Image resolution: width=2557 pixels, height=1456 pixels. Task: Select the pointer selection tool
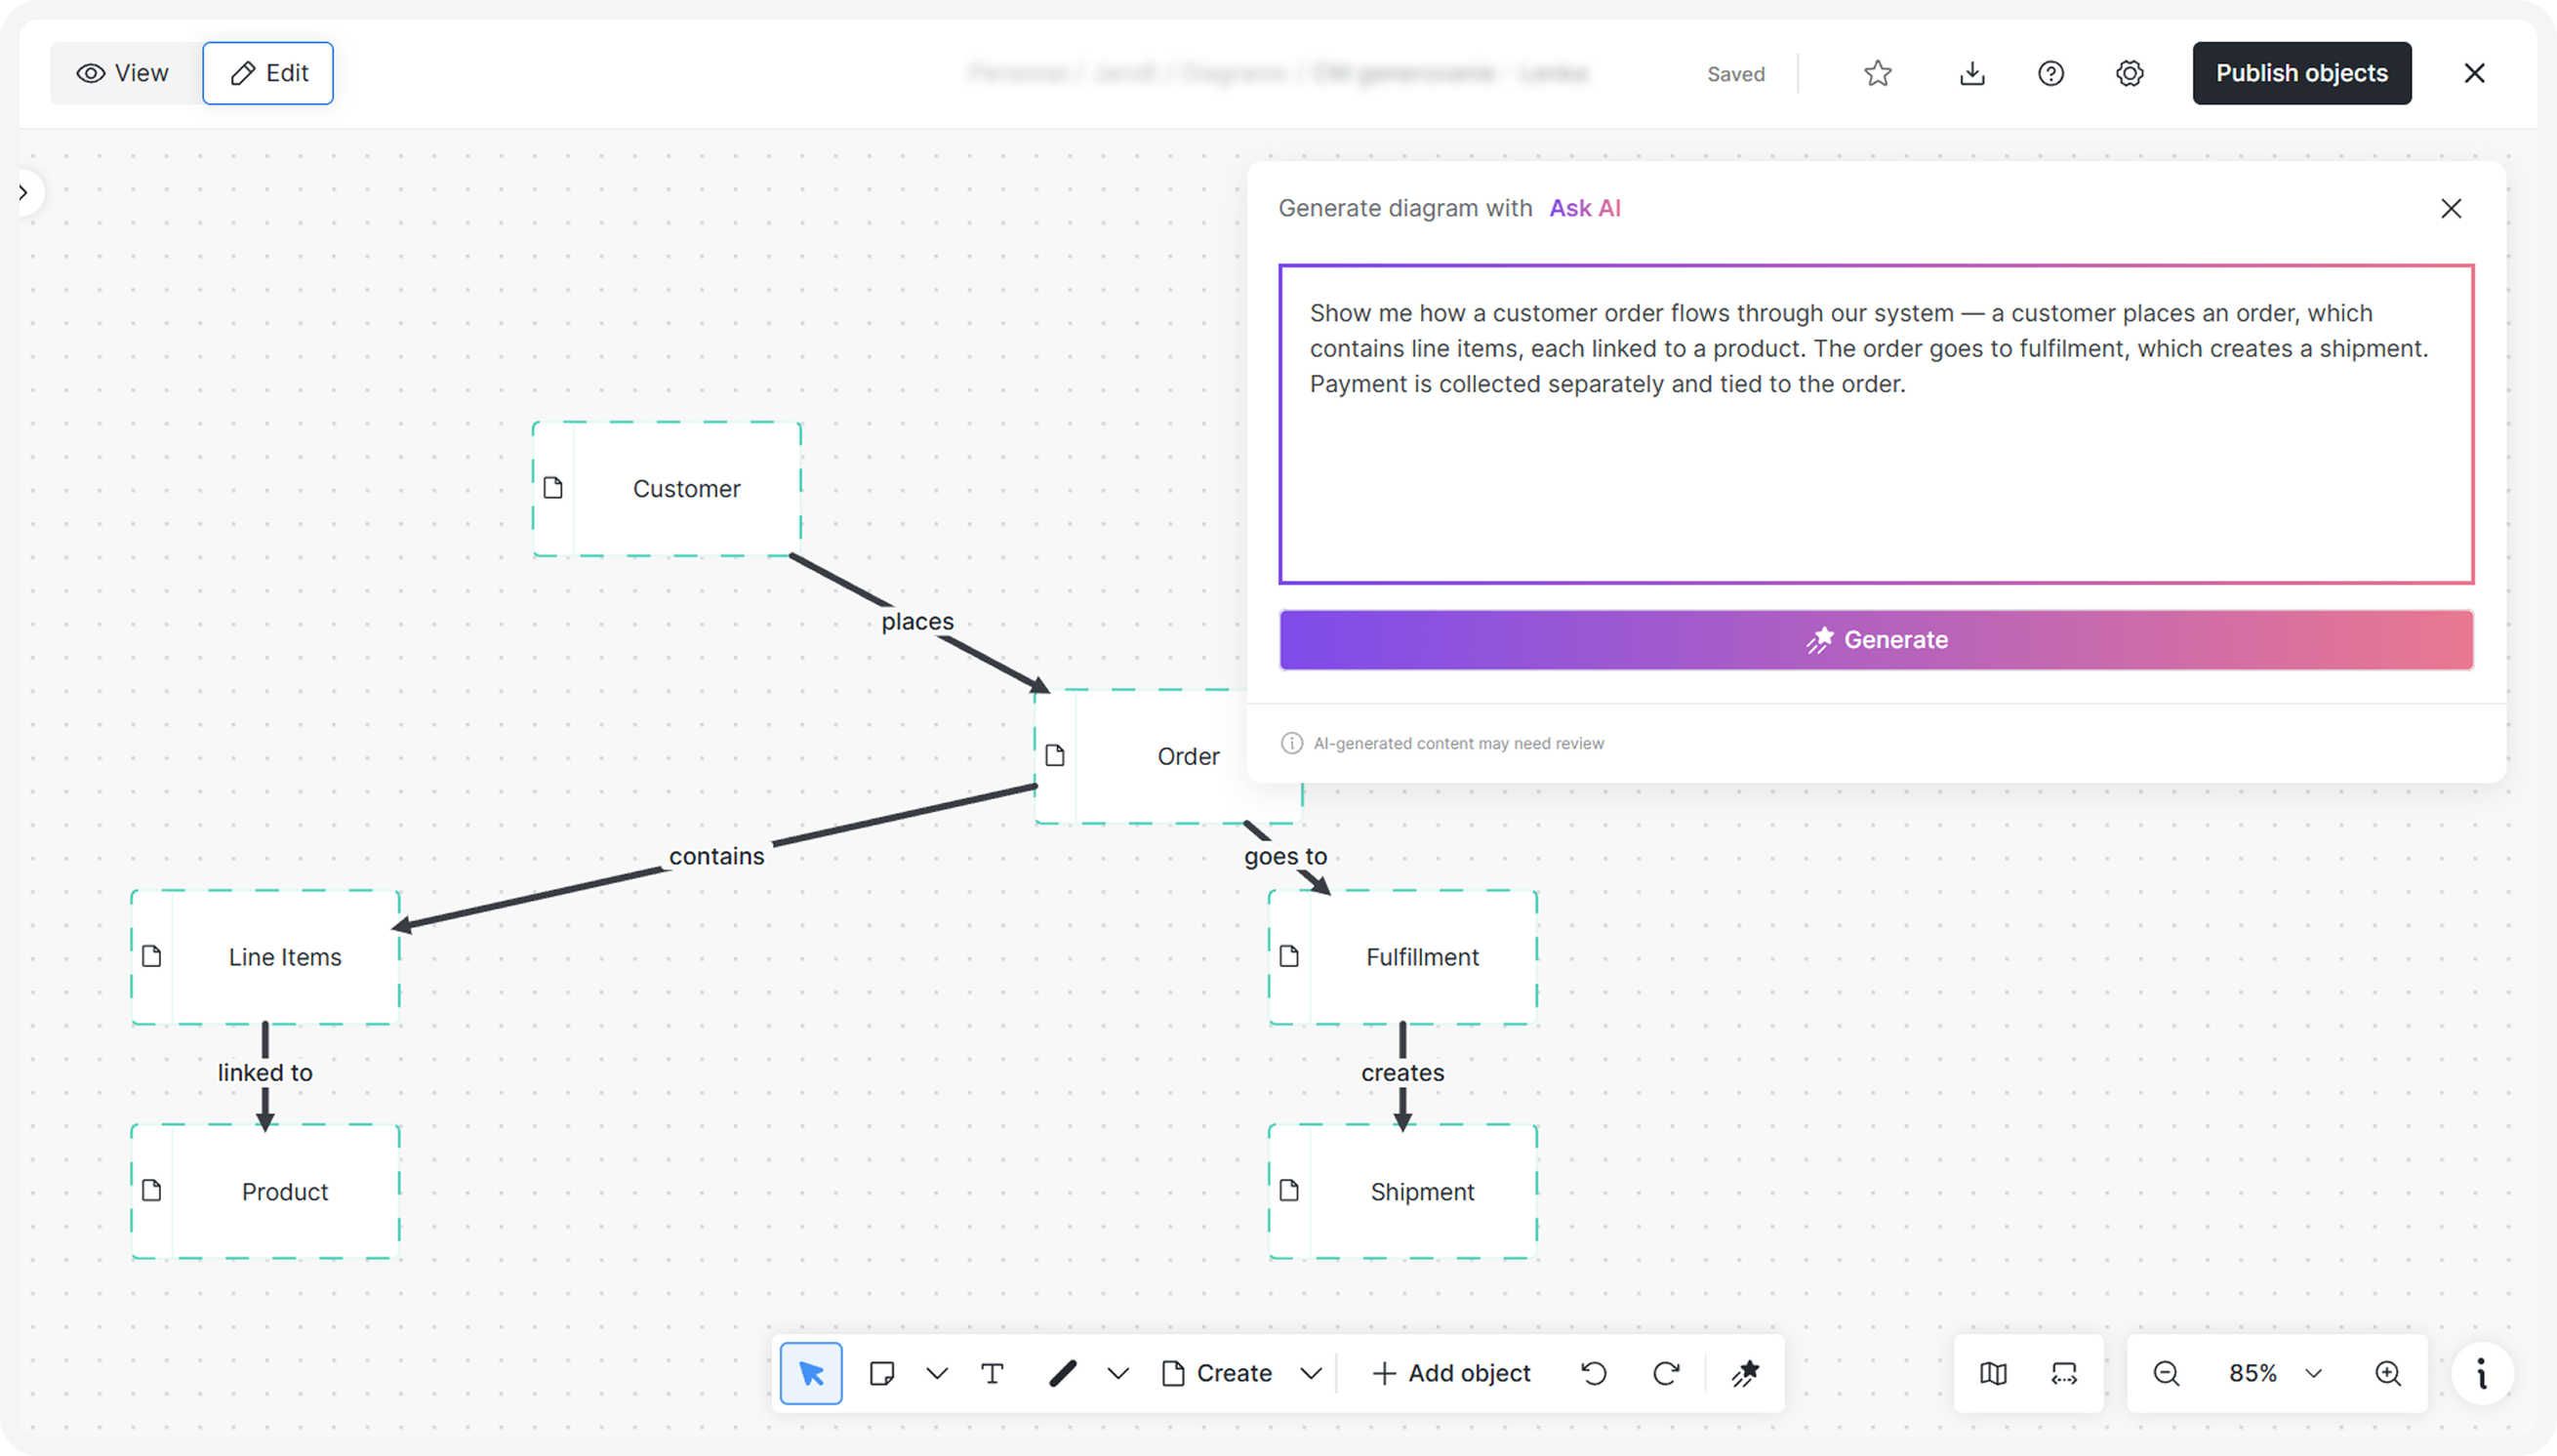pyautogui.click(x=811, y=1373)
